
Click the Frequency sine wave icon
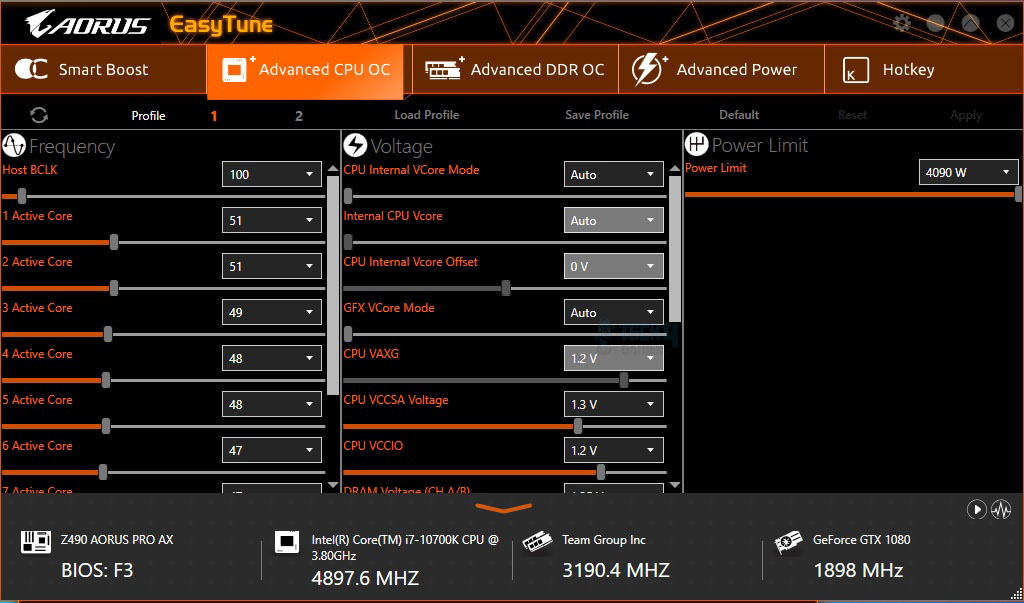[x=14, y=146]
